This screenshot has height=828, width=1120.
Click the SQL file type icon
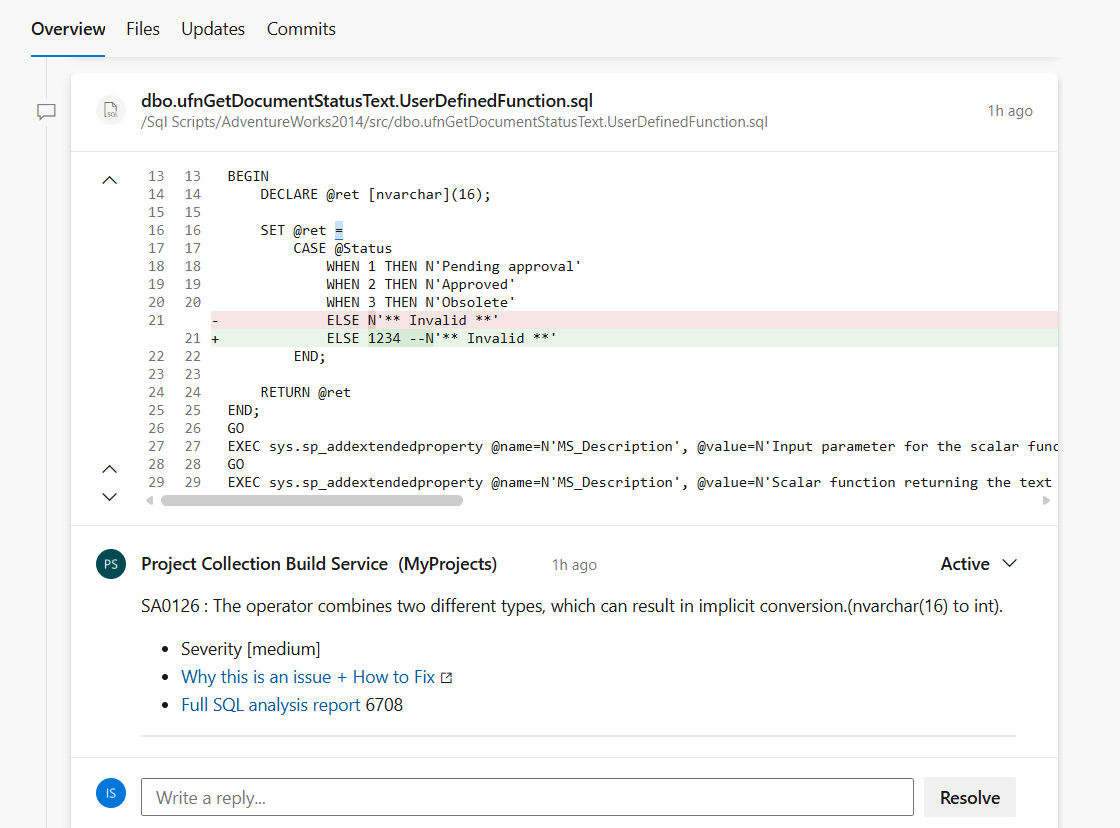(x=111, y=110)
